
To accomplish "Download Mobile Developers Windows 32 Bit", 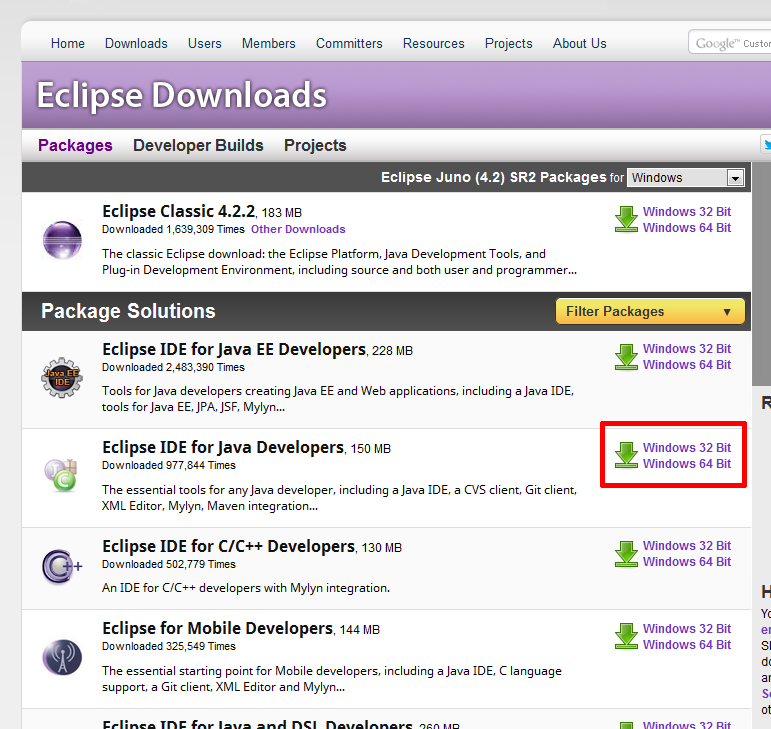I will 687,629.
